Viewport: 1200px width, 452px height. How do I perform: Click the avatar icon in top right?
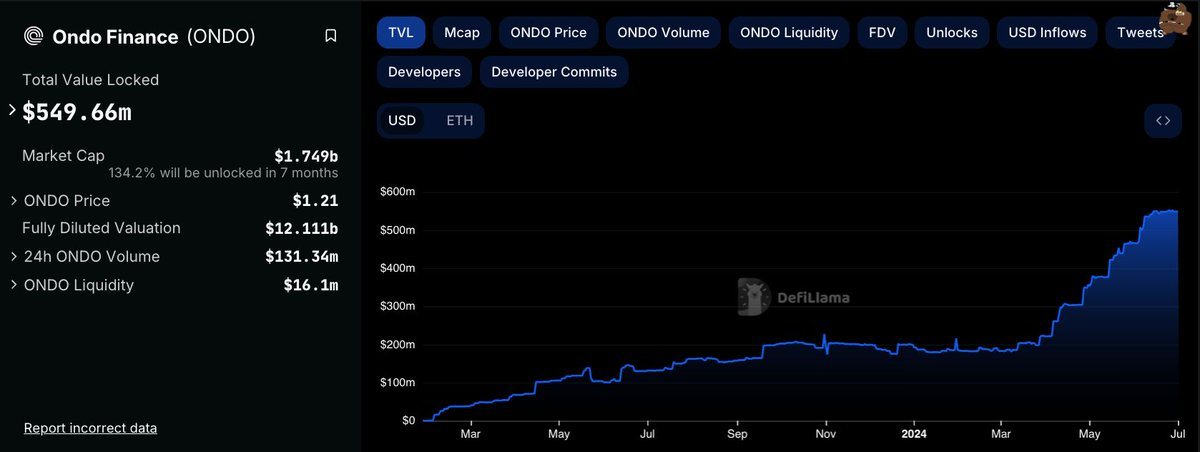coord(1177,17)
